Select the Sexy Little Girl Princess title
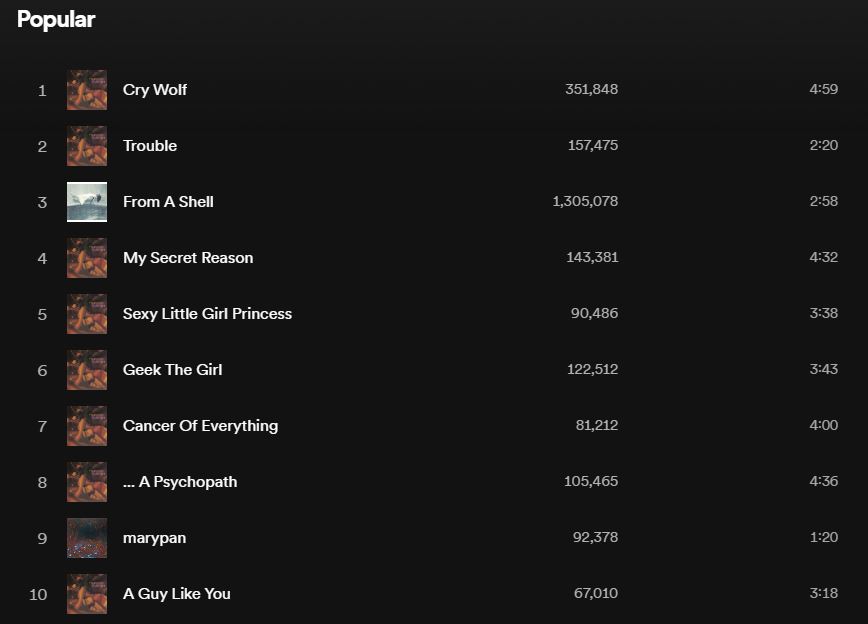 click(x=207, y=314)
